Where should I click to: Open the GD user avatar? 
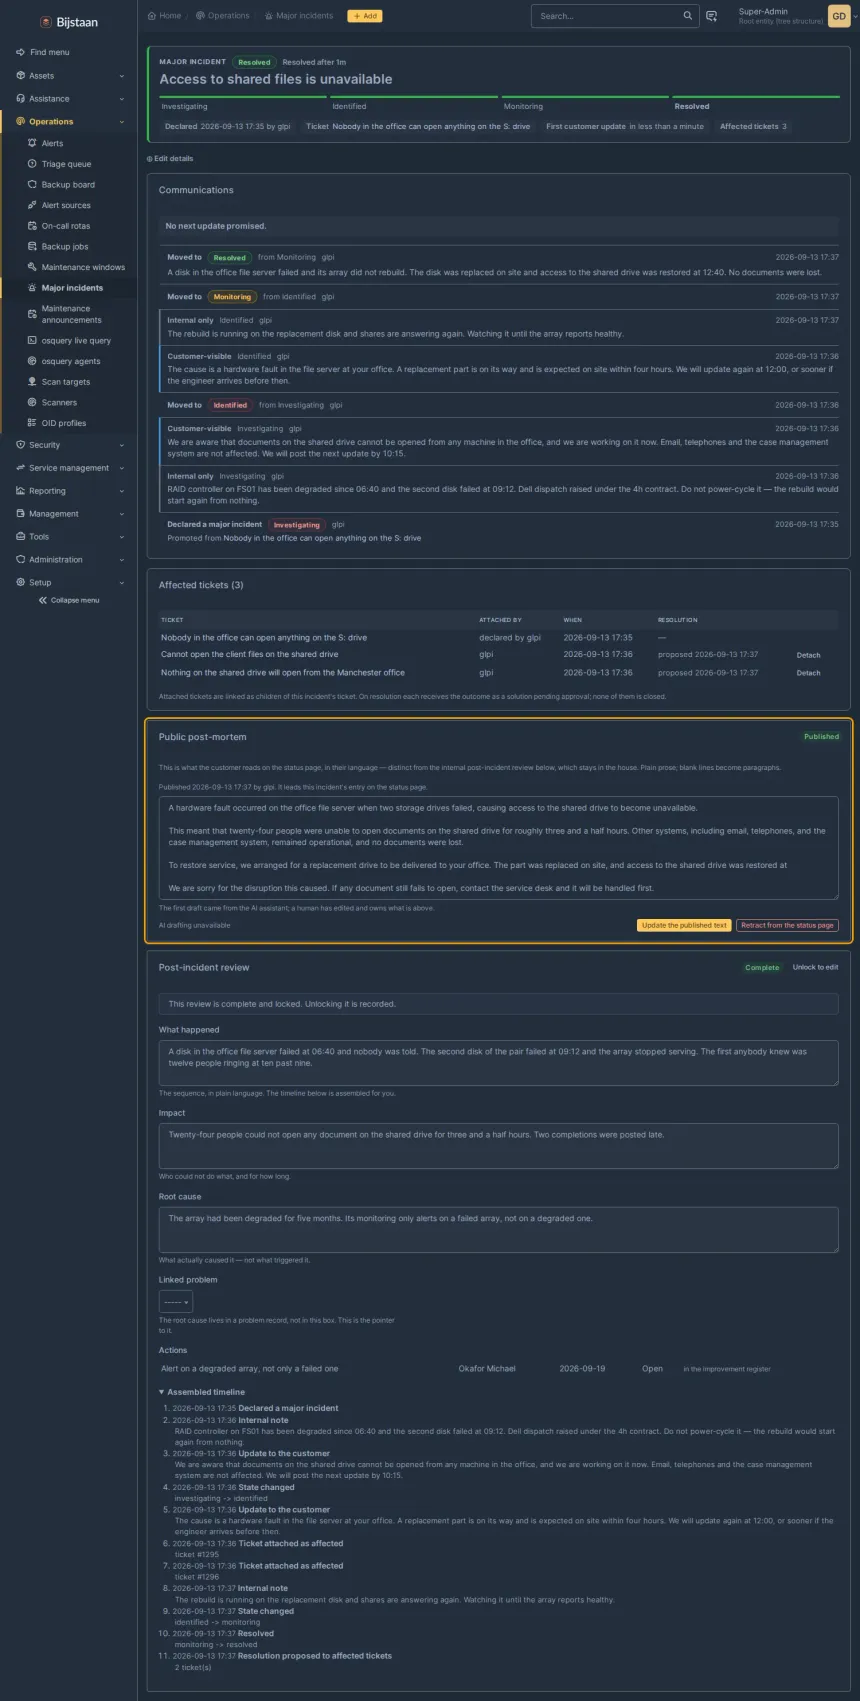pos(839,16)
